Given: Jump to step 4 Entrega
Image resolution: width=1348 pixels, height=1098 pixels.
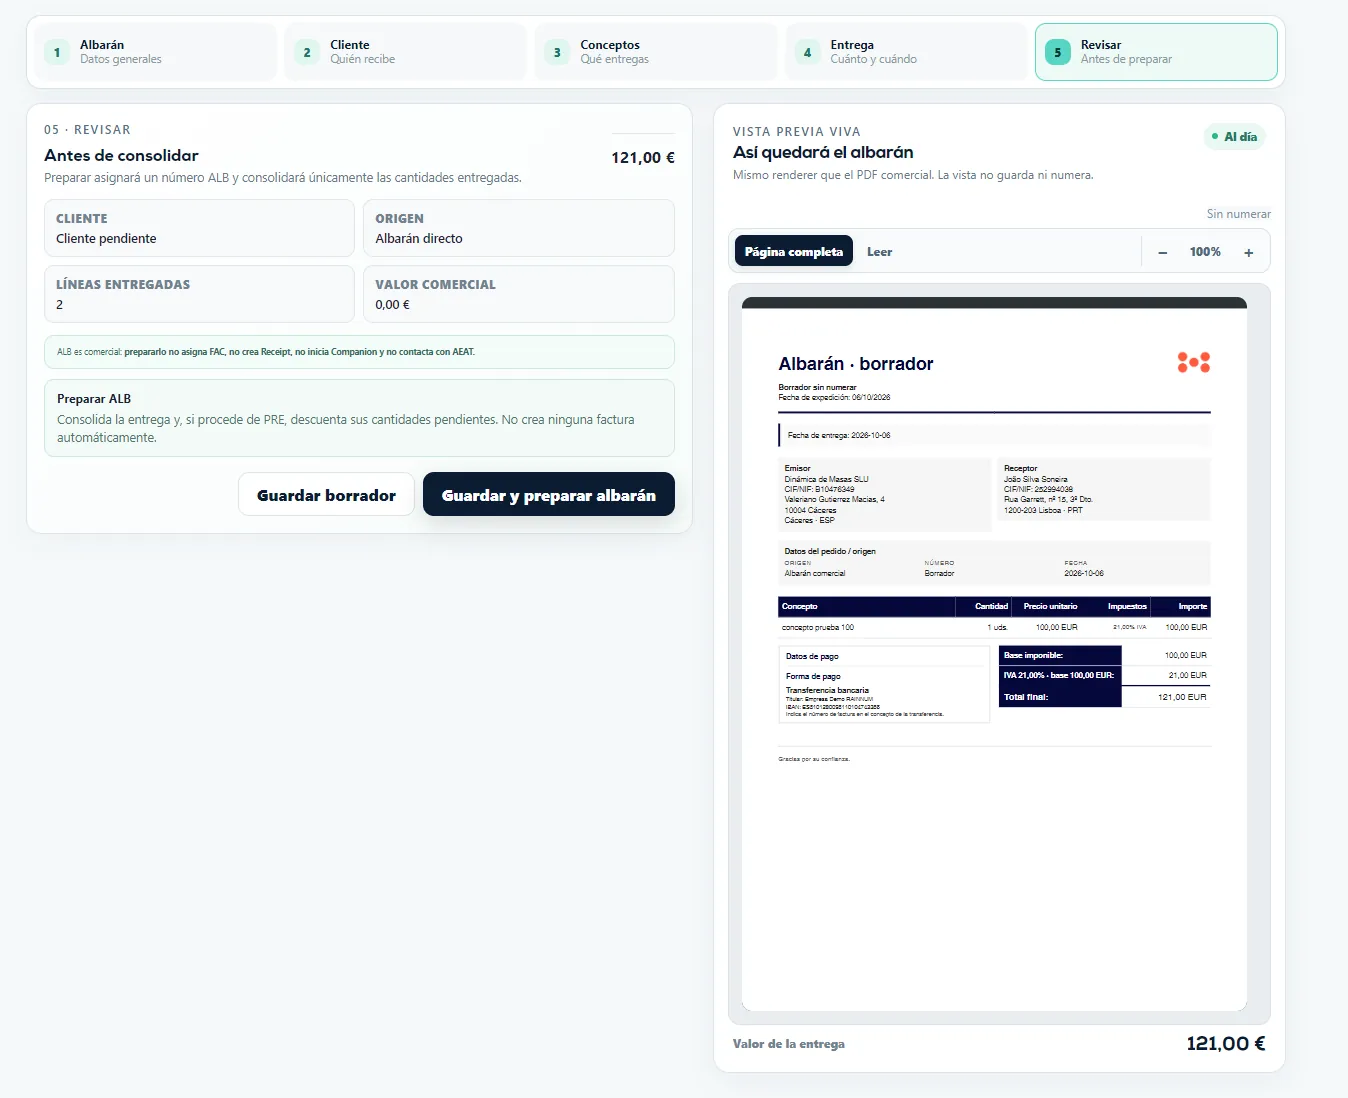Looking at the screenshot, I should [906, 52].
